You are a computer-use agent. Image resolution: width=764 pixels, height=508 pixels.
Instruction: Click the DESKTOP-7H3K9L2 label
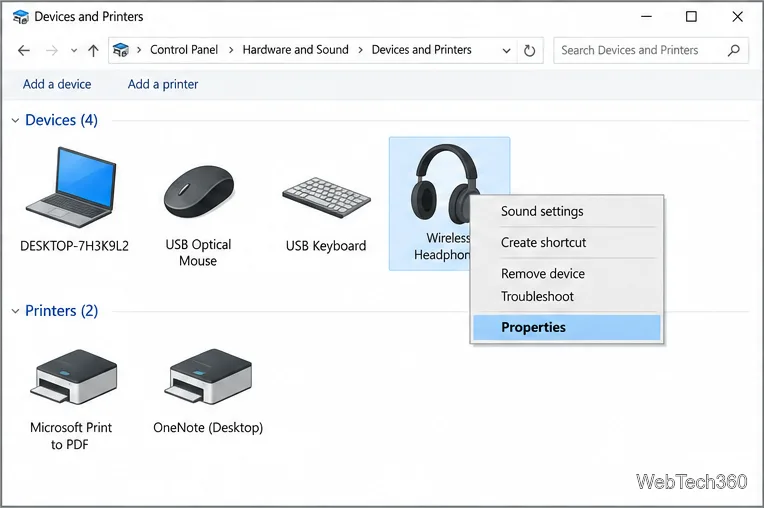click(74, 246)
